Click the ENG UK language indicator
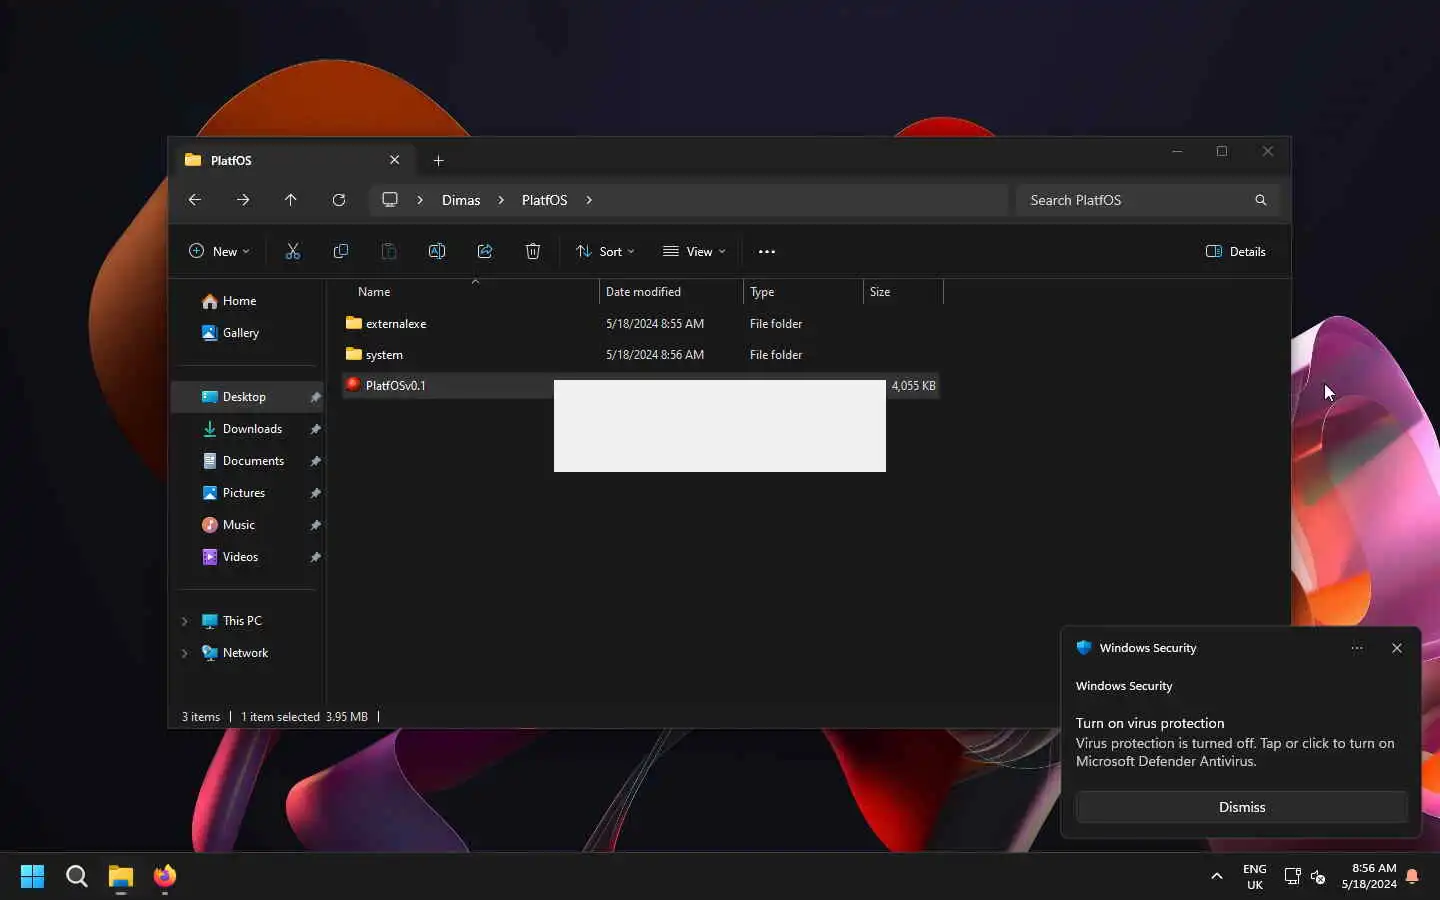The width and height of the screenshot is (1440, 900). pos(1255,877)
